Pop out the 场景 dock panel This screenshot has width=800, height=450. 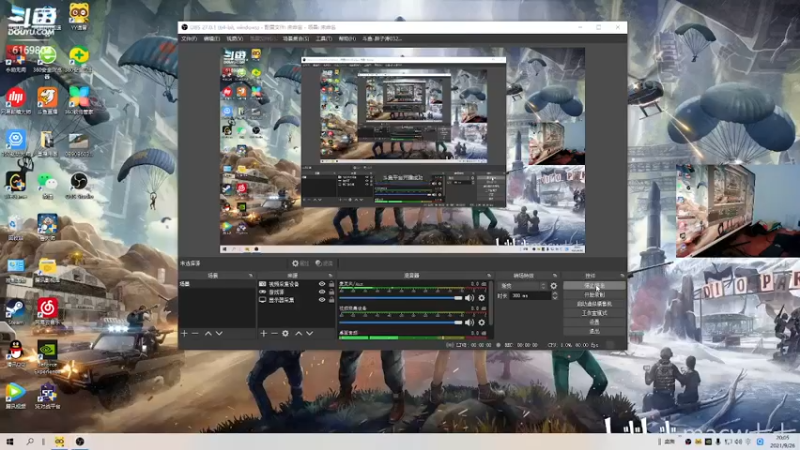point(251,276)
